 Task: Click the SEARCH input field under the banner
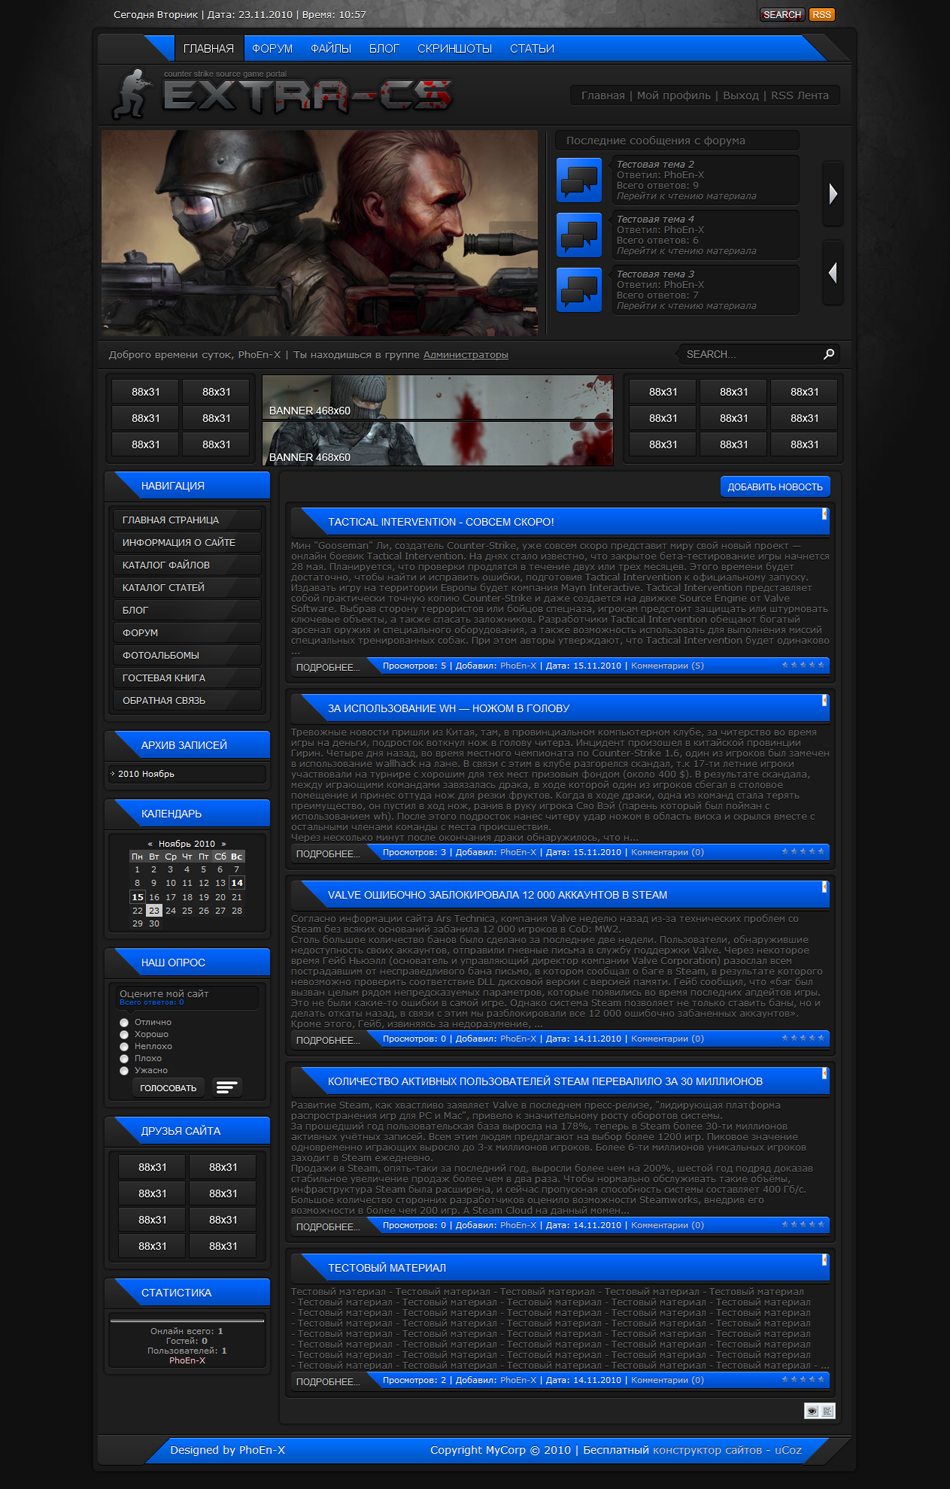748,354
